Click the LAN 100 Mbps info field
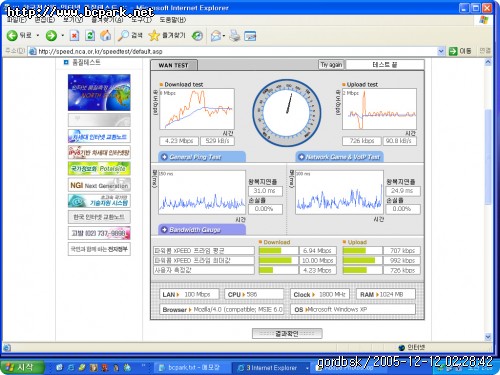 pyautogui.click(x=189, y=294)
